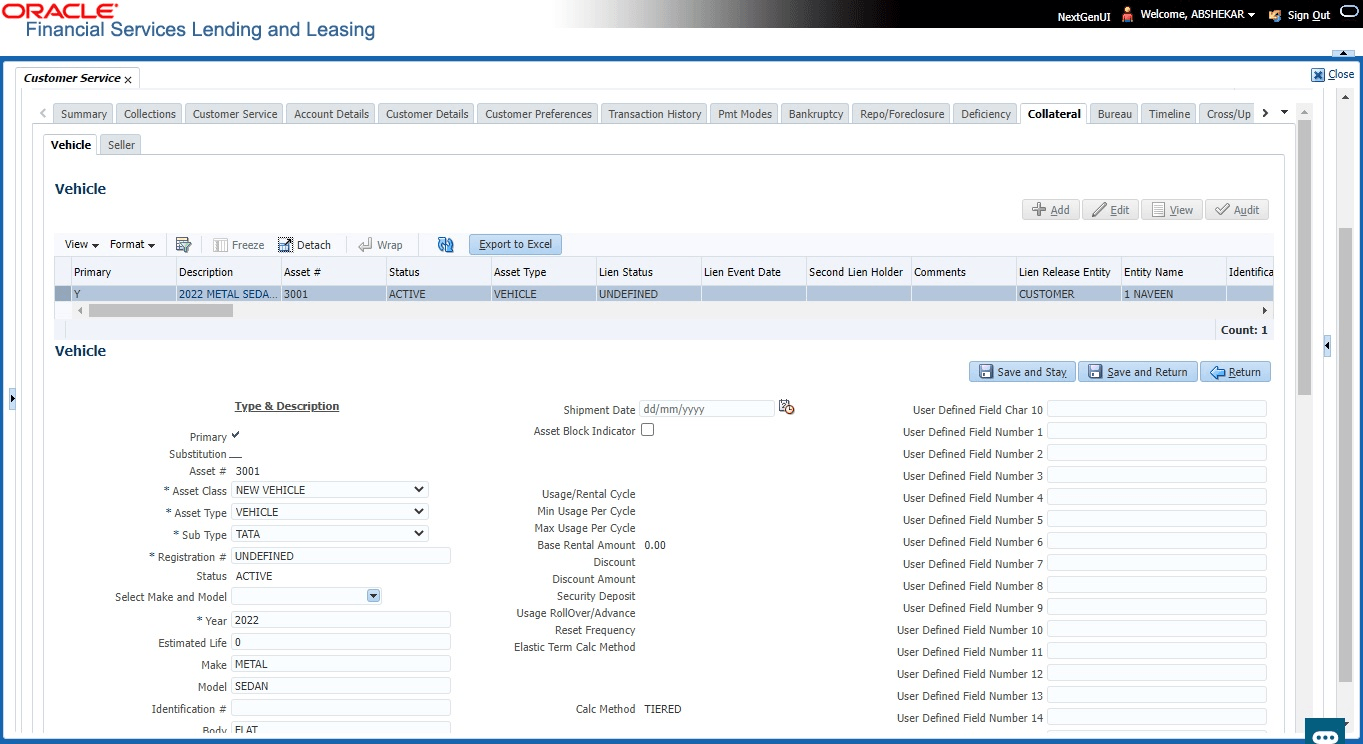Open the Format menu in table toolbar
The image size is (1363, 744).
pos(132,245)
